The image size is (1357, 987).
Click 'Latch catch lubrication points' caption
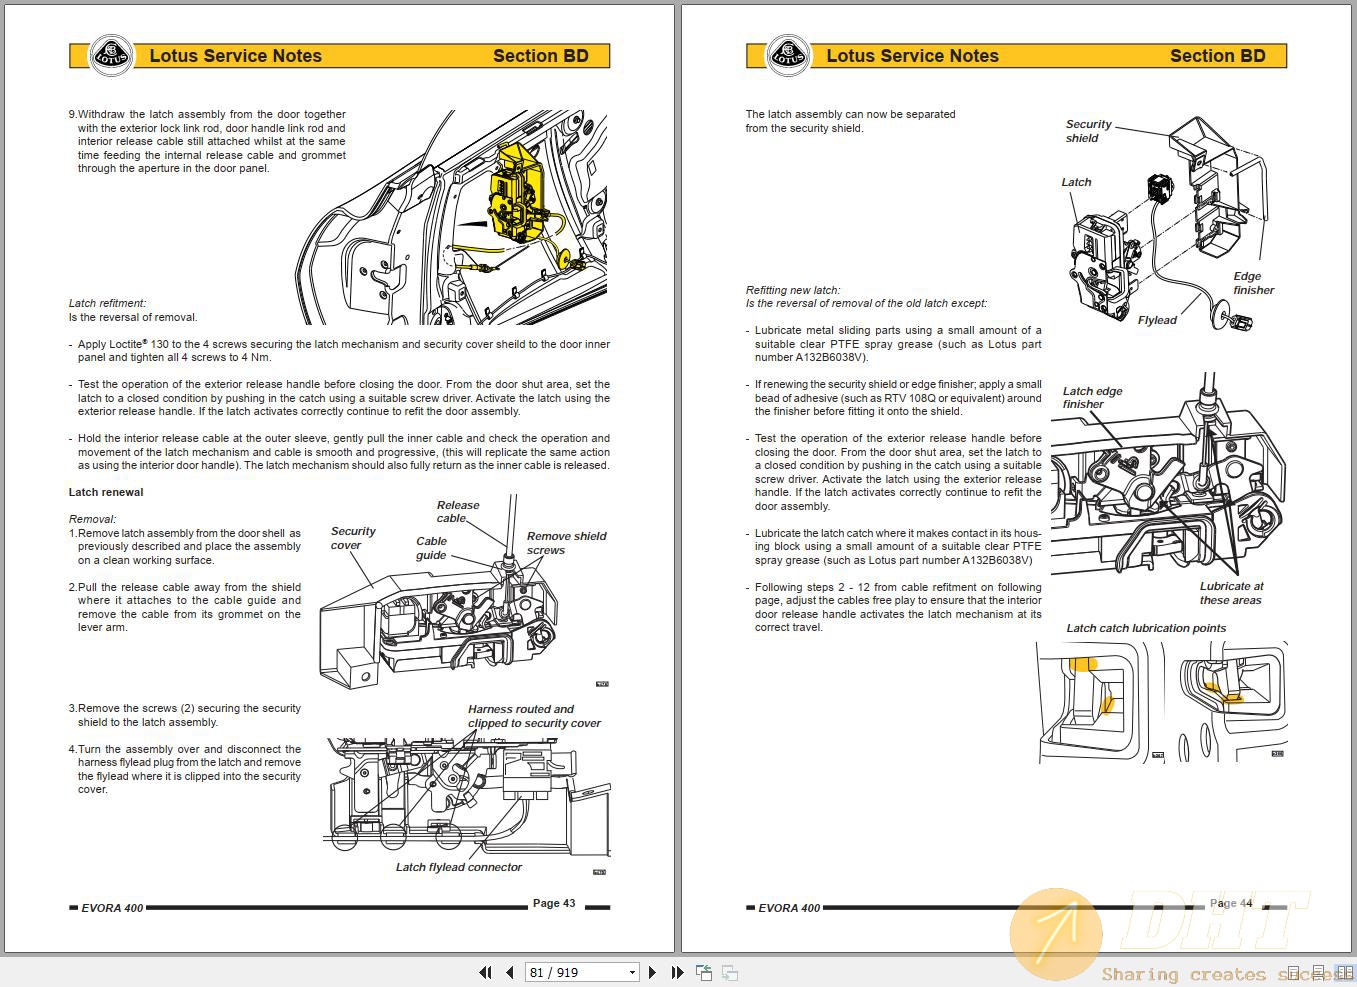[1146, 628]
